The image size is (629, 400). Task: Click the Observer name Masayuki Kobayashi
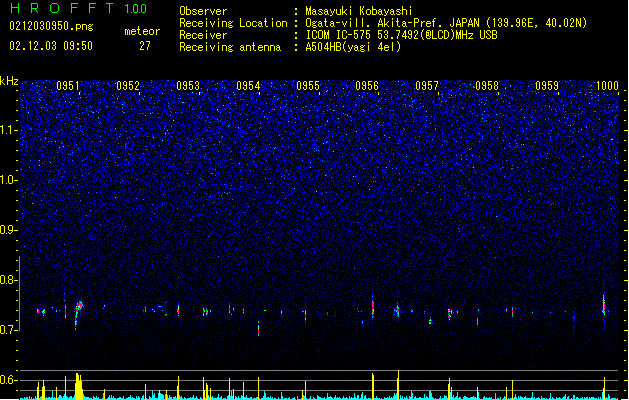tap(359, 11)
